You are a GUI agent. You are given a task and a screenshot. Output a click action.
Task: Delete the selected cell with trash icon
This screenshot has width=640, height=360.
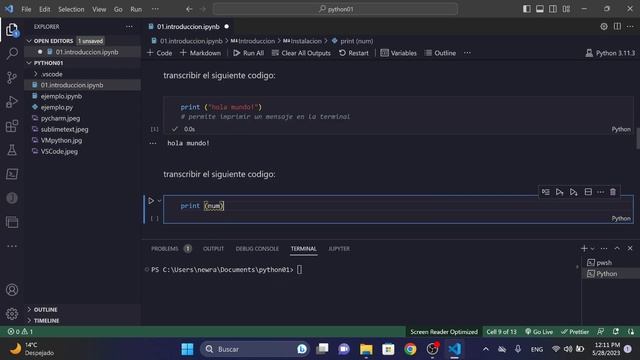coord(613,192)
